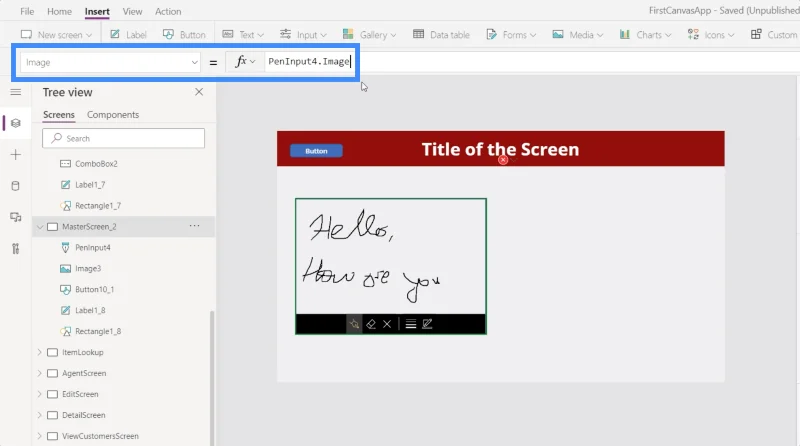
Task: Open the Action tab
Action: [x=168, y=11]
